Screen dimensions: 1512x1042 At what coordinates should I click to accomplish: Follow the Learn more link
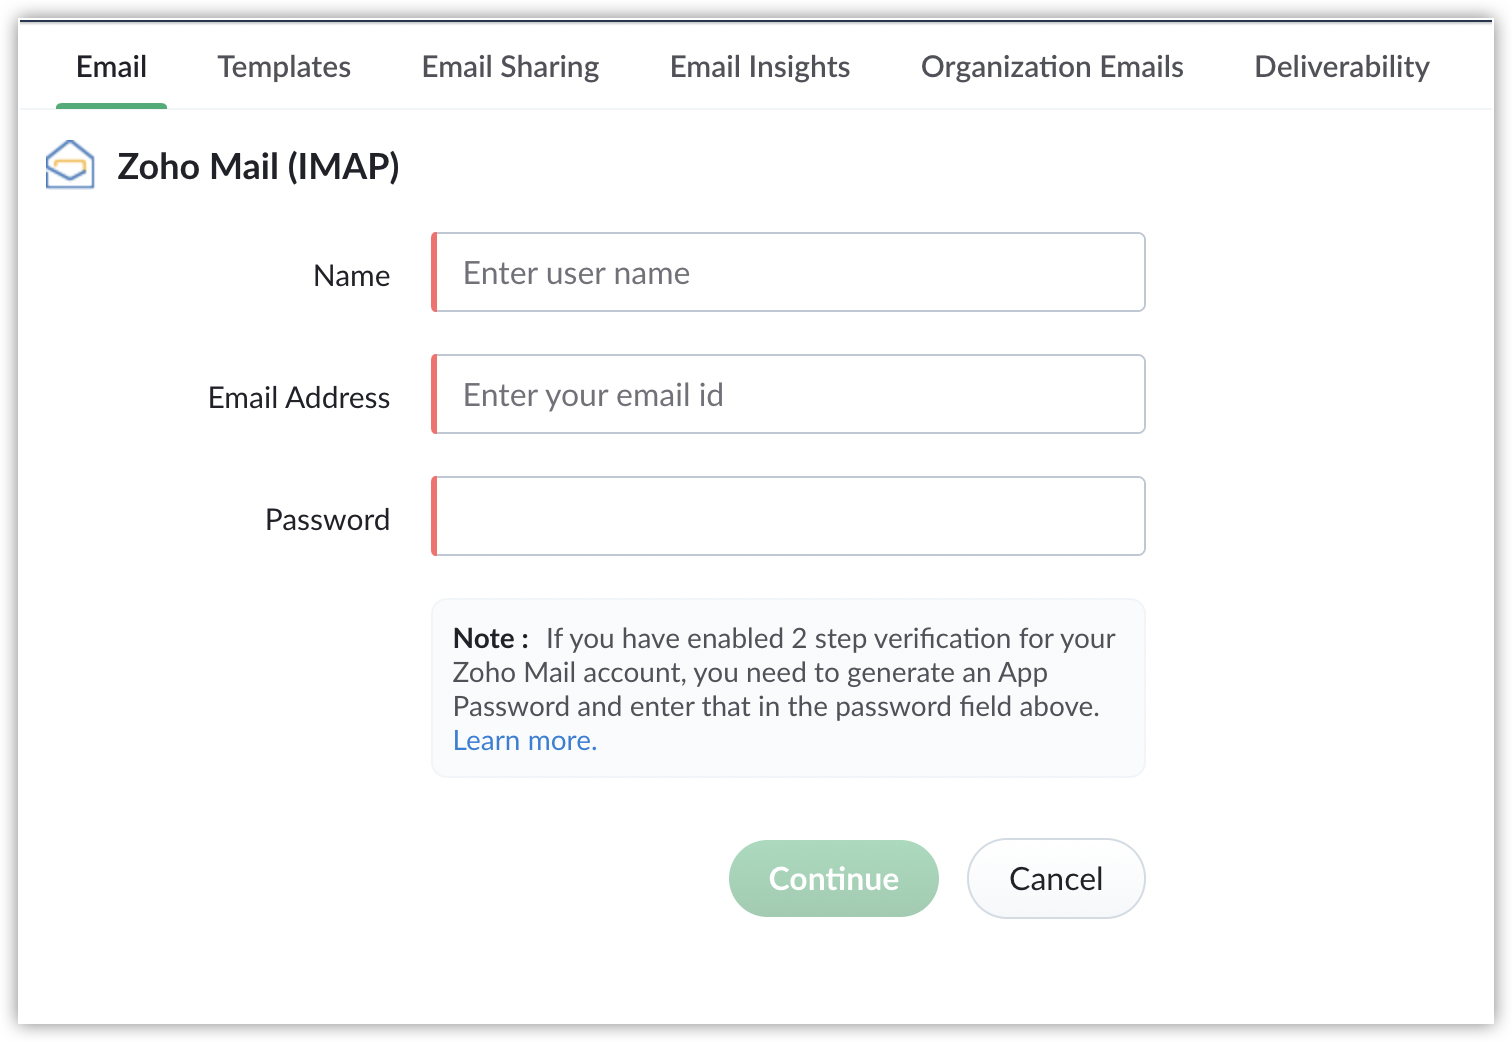tap(525, 741)
